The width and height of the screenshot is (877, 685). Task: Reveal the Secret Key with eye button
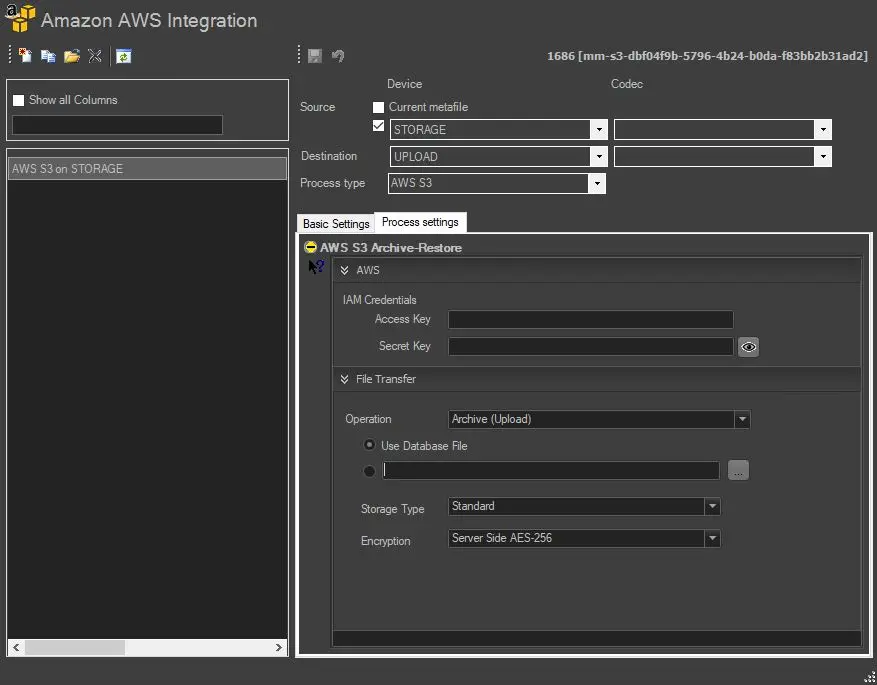click(749, 347)
